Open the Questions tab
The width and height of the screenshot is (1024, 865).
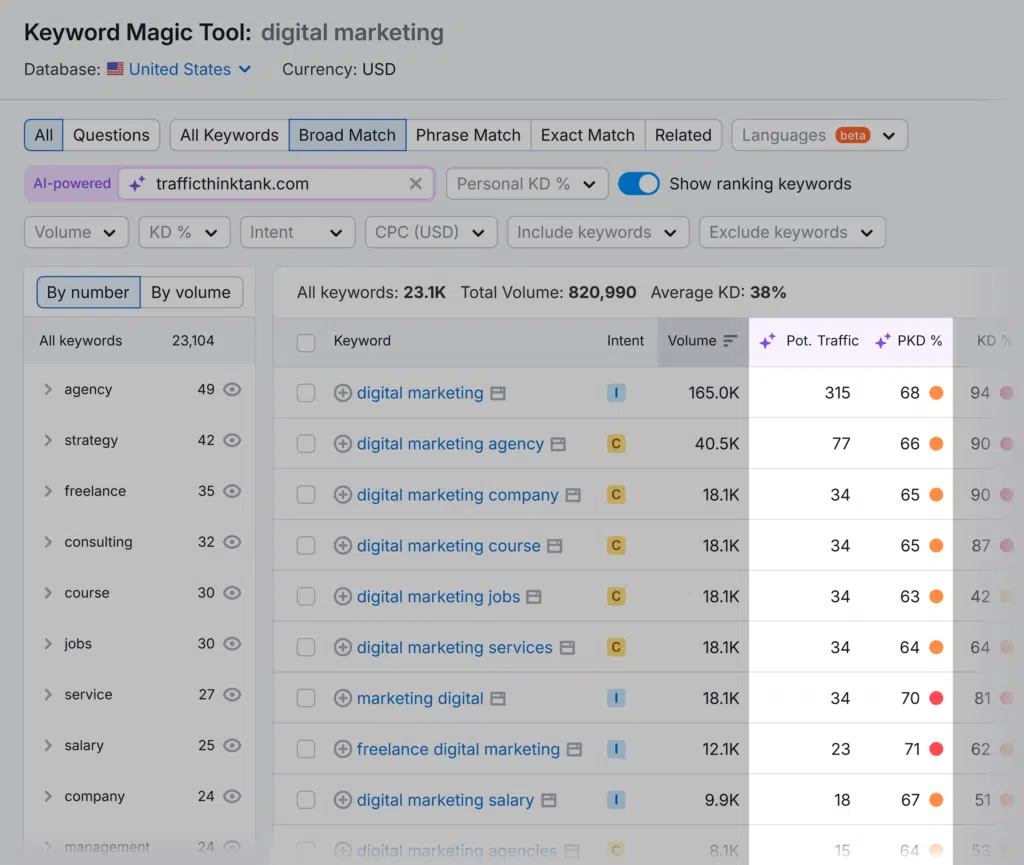point(111,134)
